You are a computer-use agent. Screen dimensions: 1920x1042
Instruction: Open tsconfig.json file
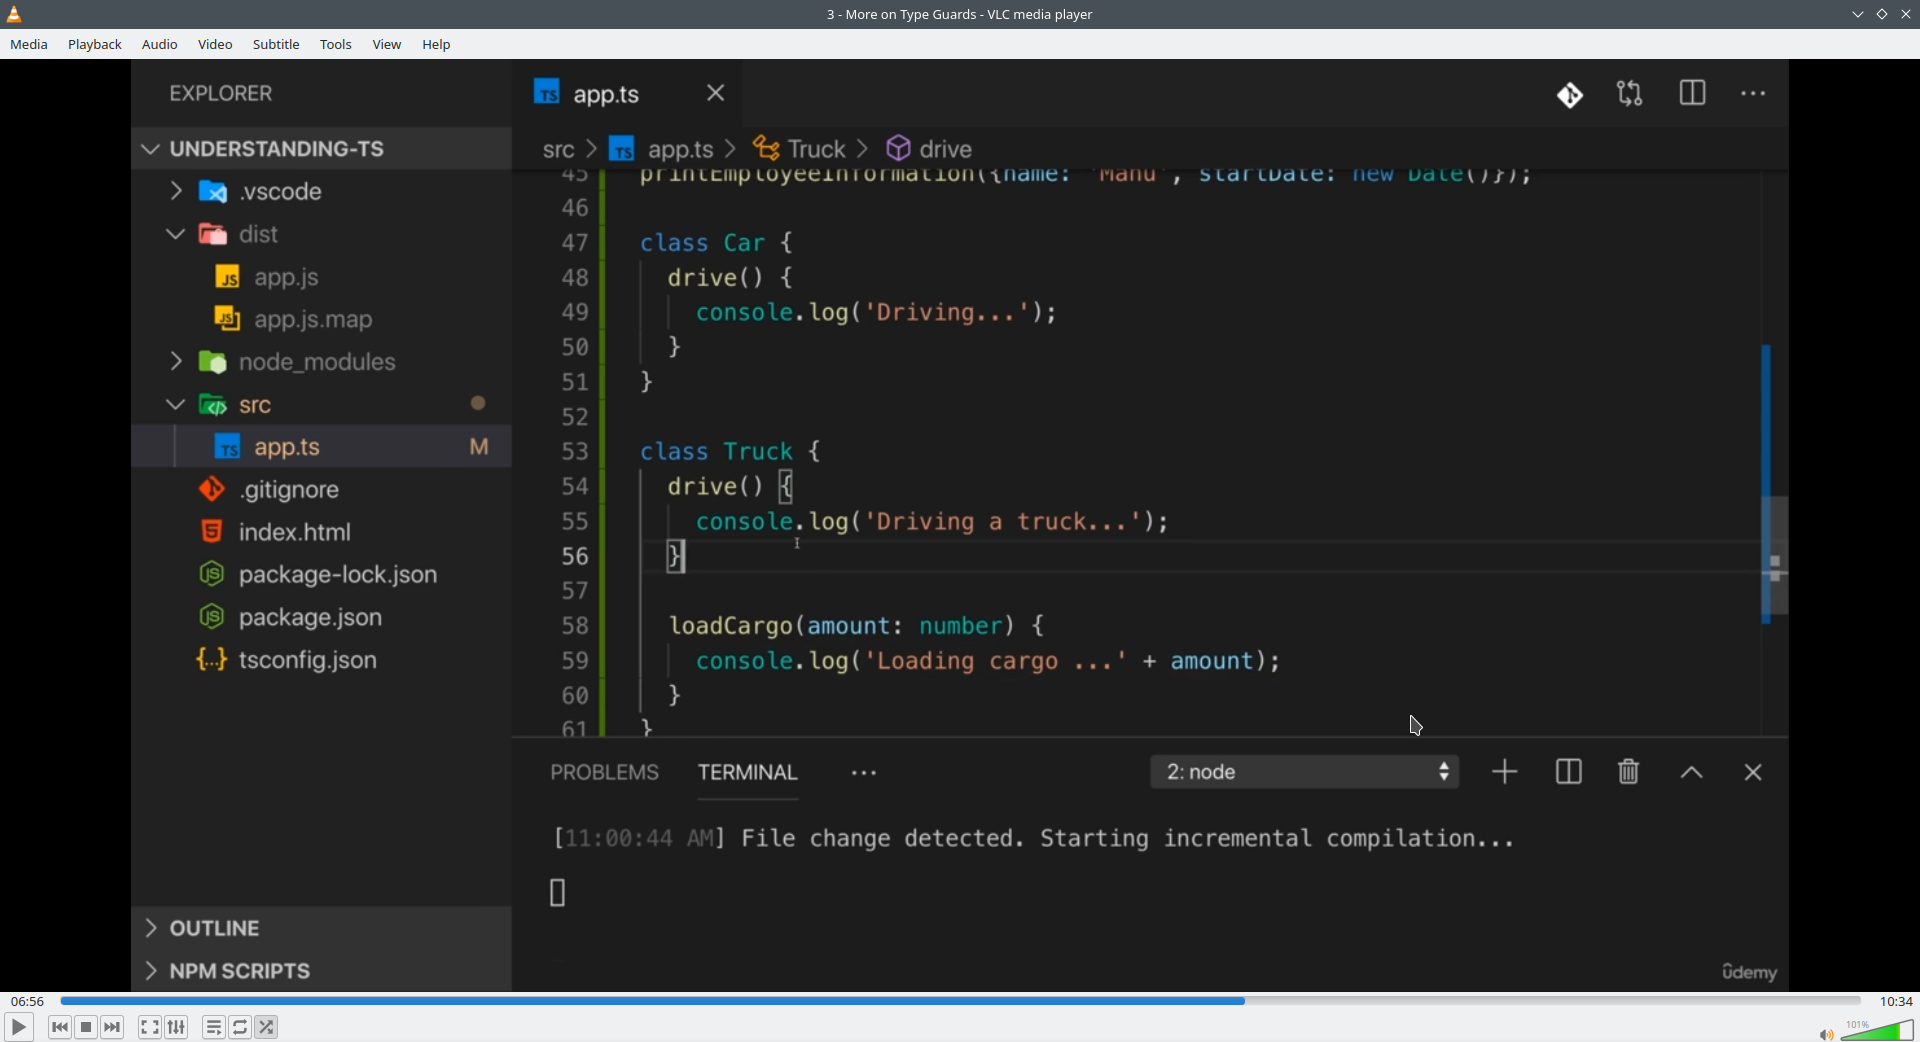click(x=322, y=660)
